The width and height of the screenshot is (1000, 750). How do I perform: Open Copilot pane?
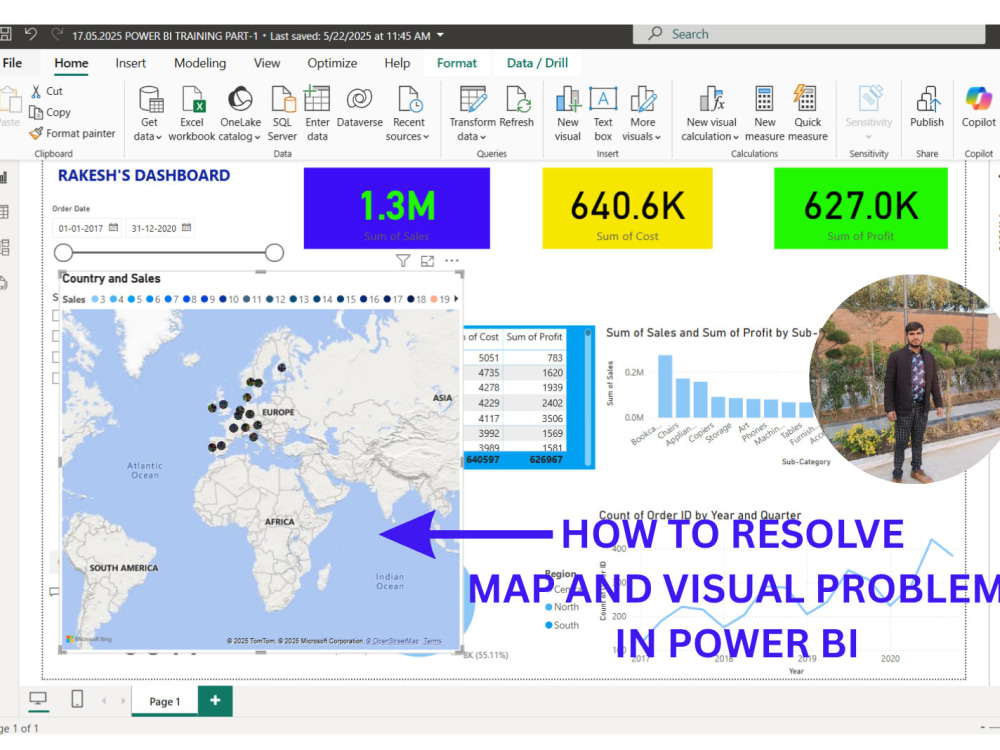[978, 107]
